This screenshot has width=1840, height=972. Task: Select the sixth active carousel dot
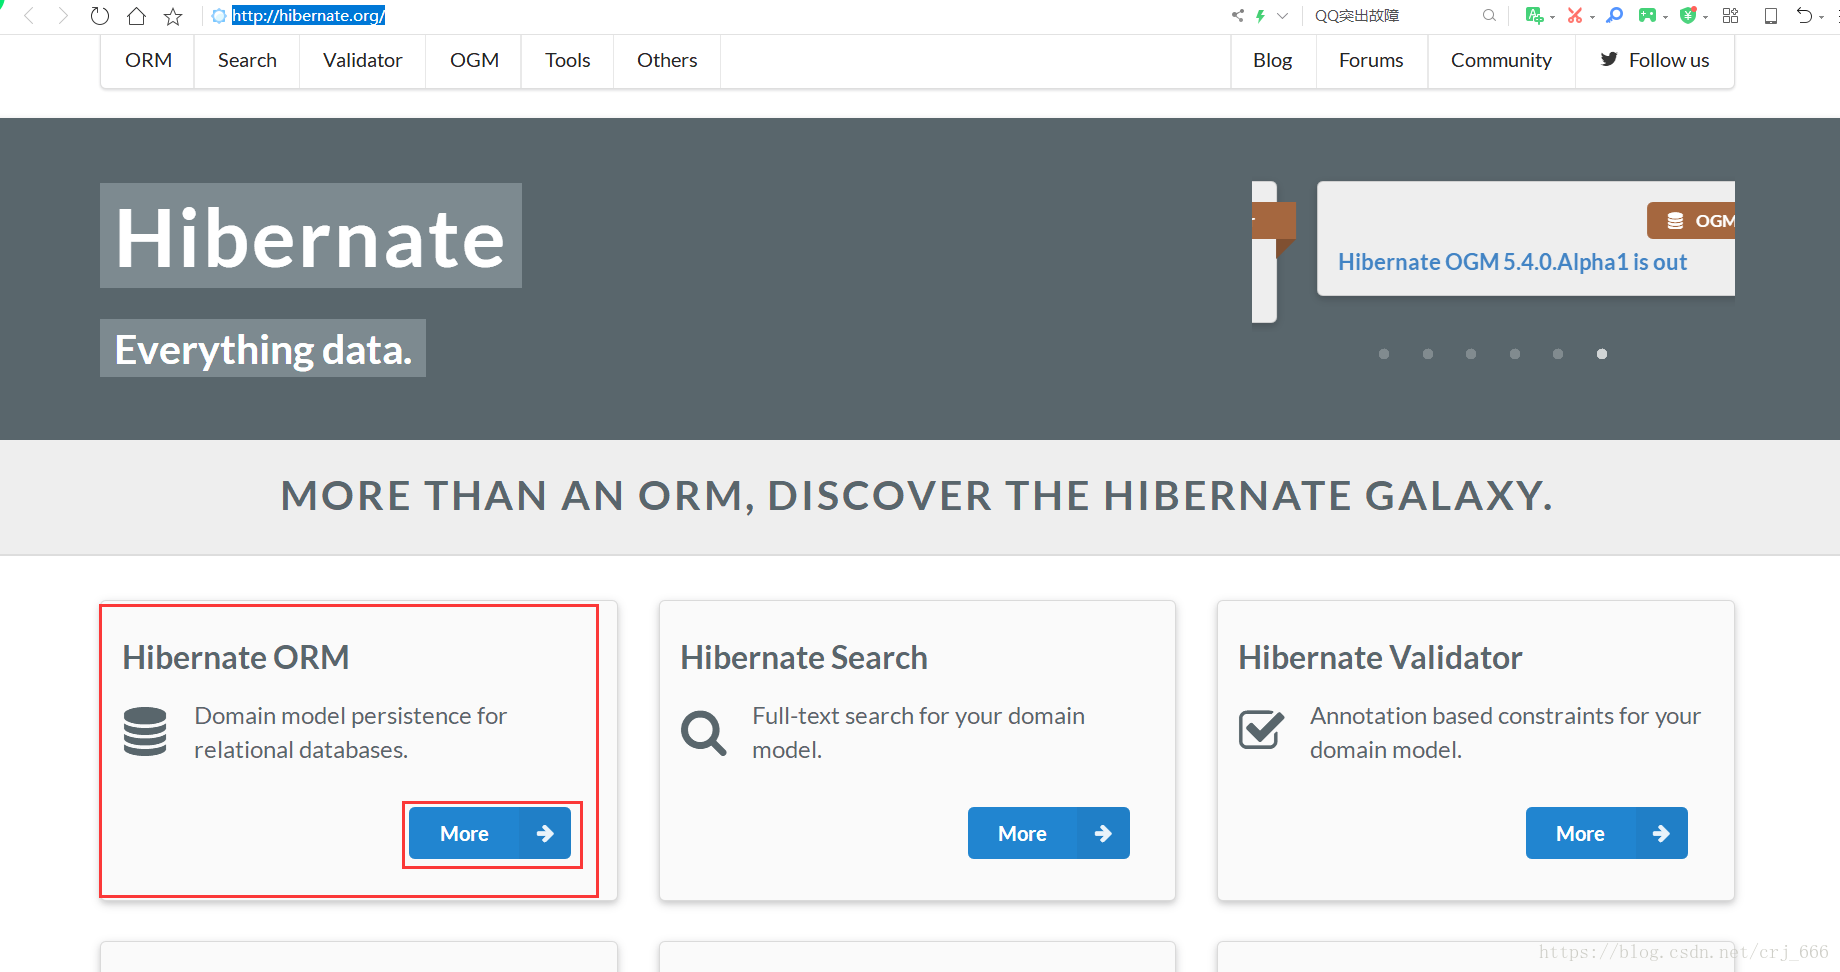coord(1602,354)
